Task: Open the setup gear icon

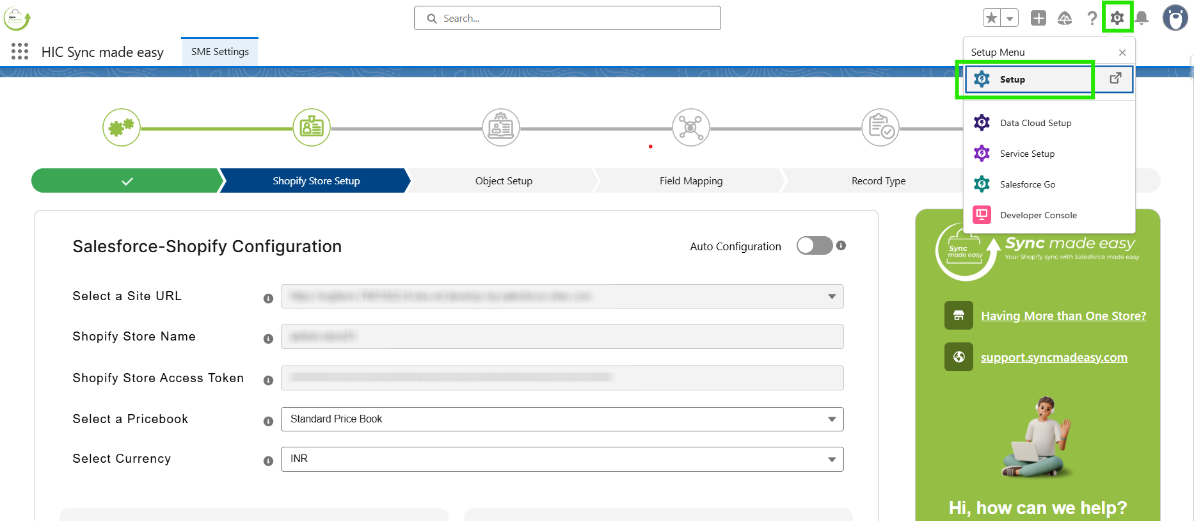Action: click(x=1117, y=18)
